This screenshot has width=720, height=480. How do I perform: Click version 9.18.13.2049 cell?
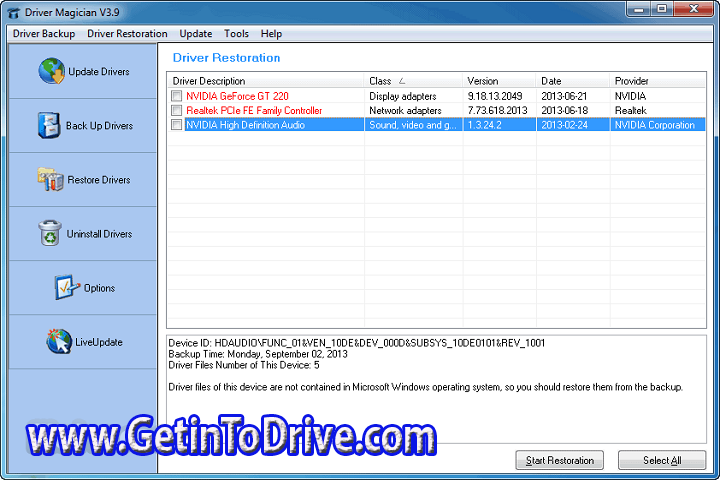tap(495, 96)
